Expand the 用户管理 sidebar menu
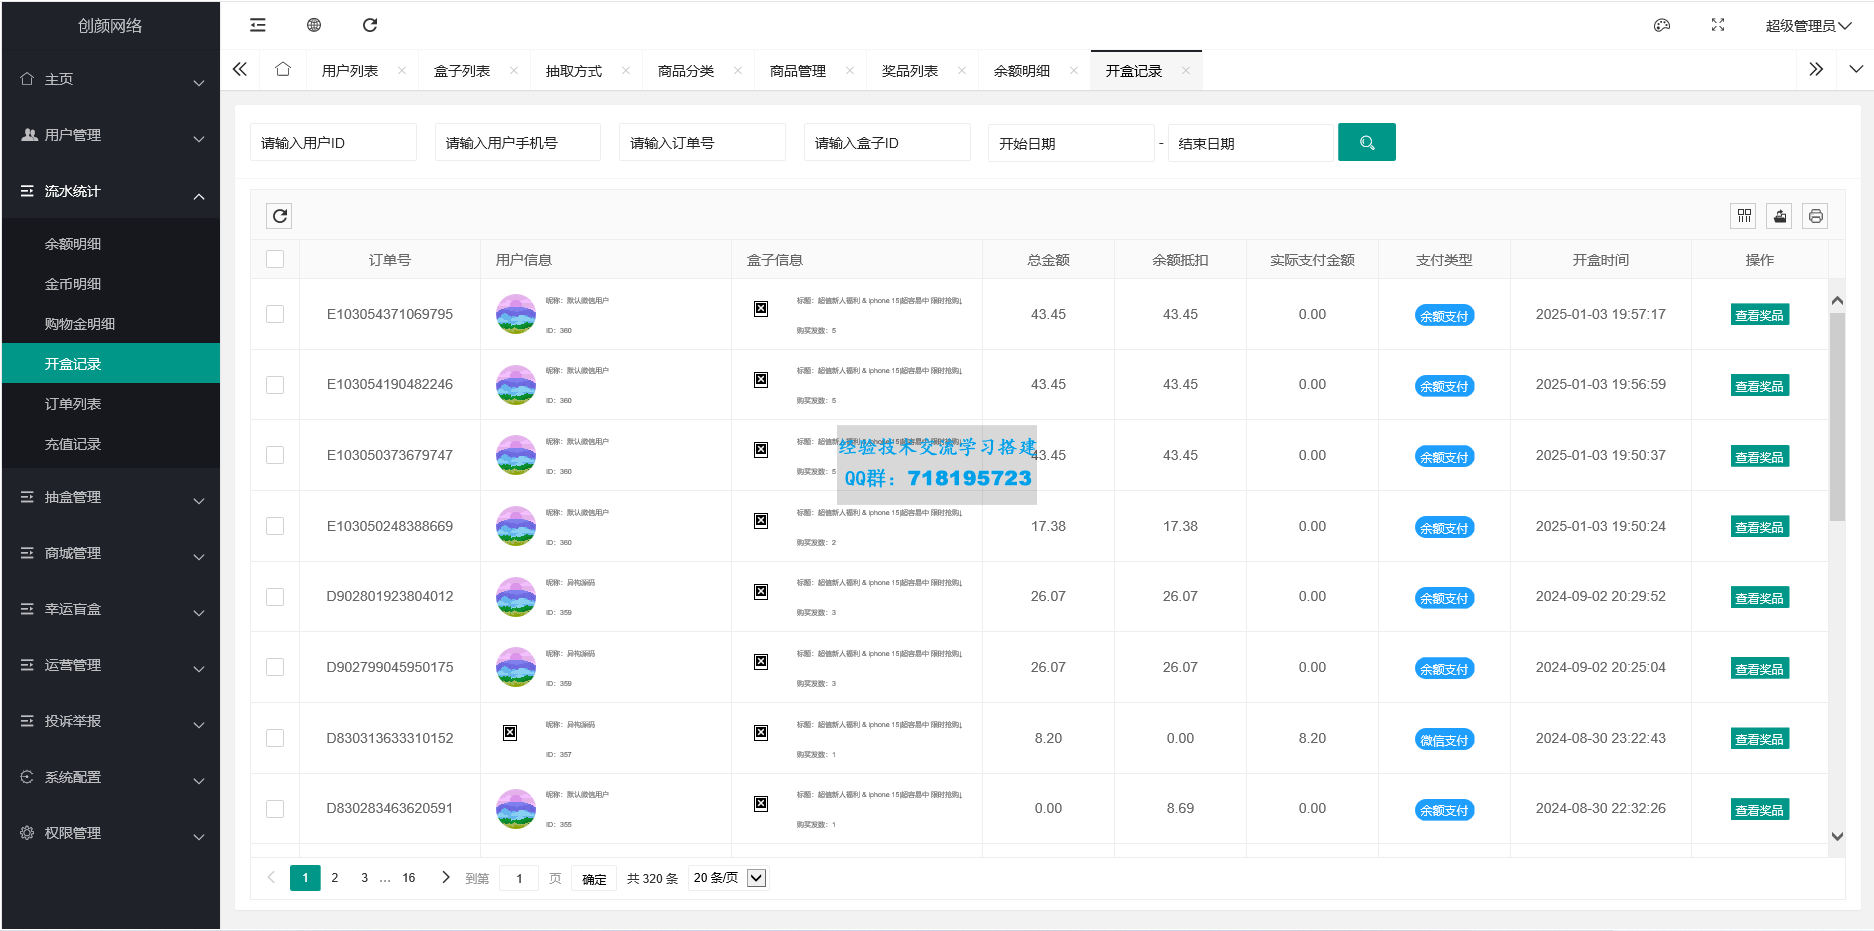 [110, 135]
